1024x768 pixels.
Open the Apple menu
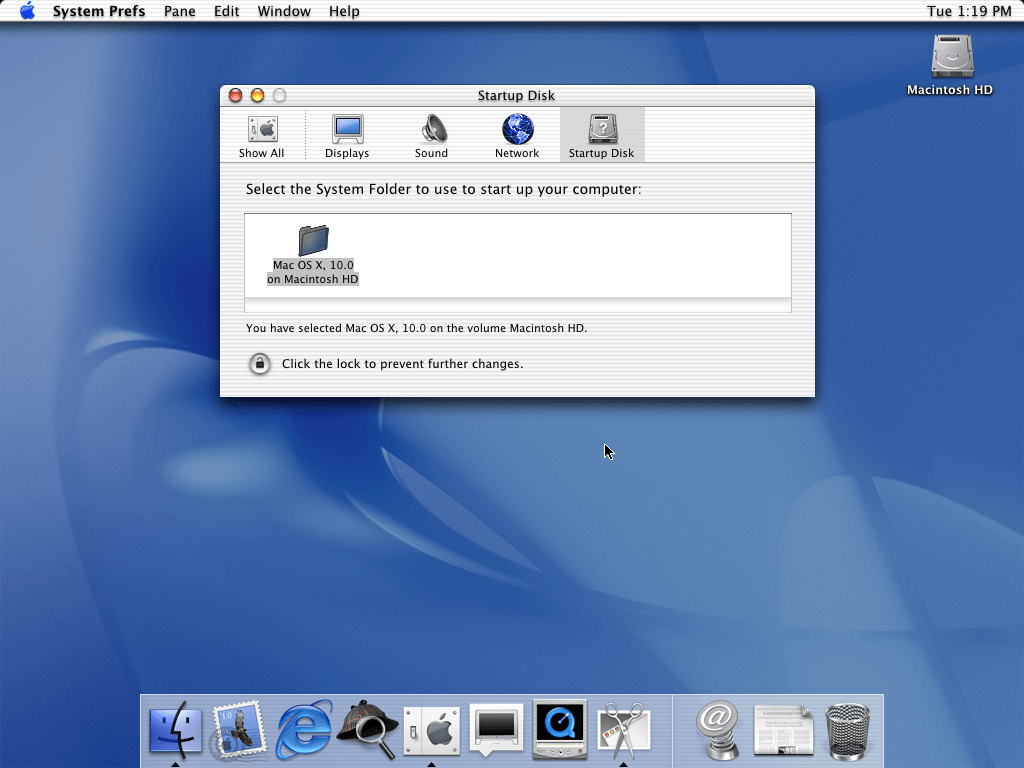point(27,11)
